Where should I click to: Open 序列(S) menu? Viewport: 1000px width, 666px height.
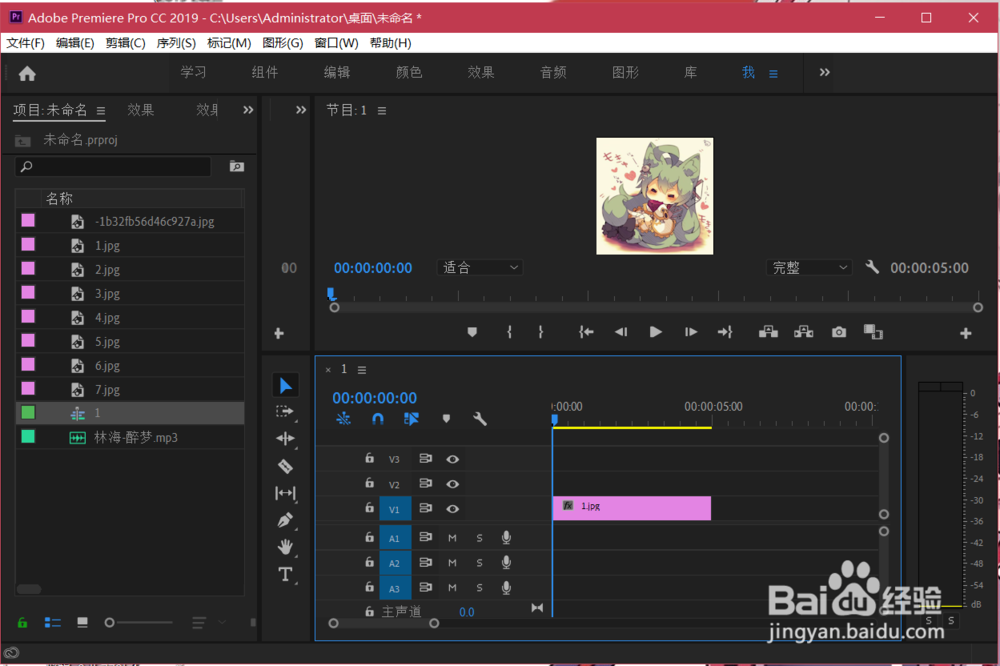tap(176, 43)
